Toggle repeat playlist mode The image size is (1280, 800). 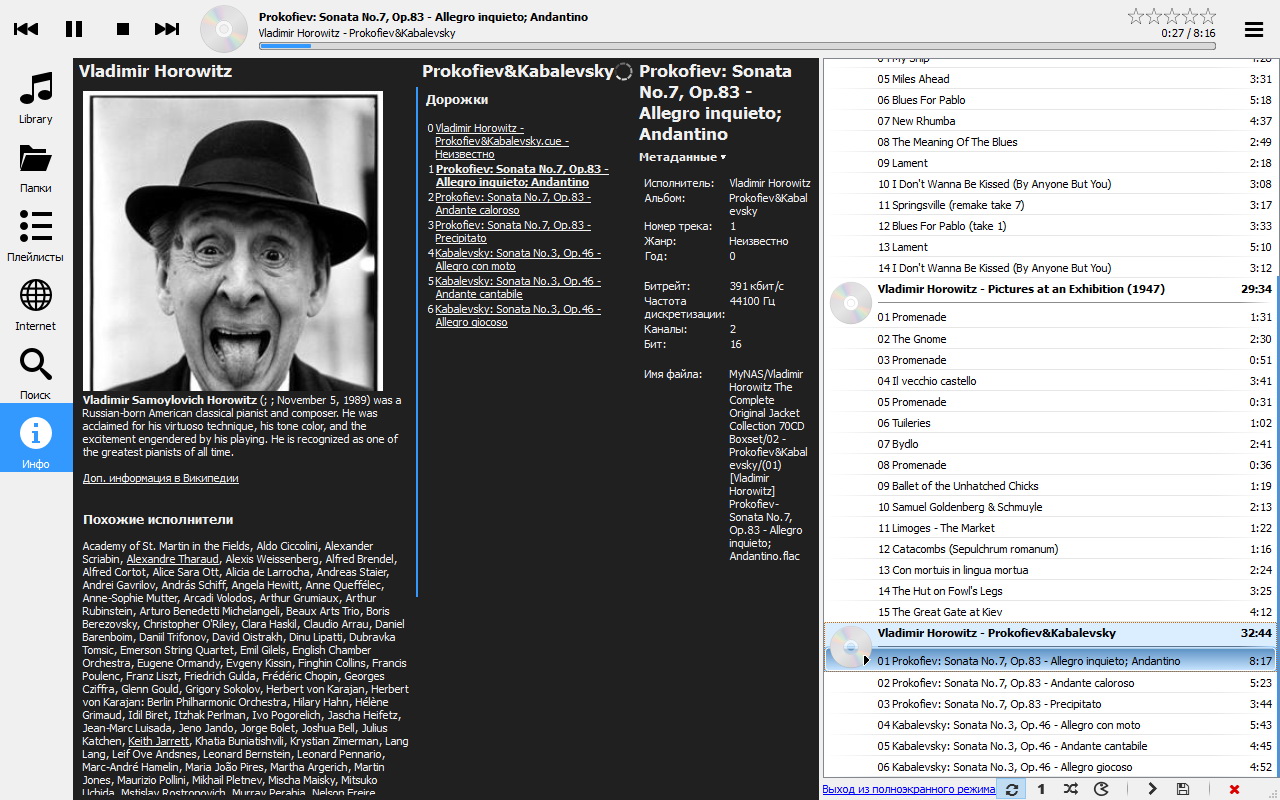(x=1012, y=789)
